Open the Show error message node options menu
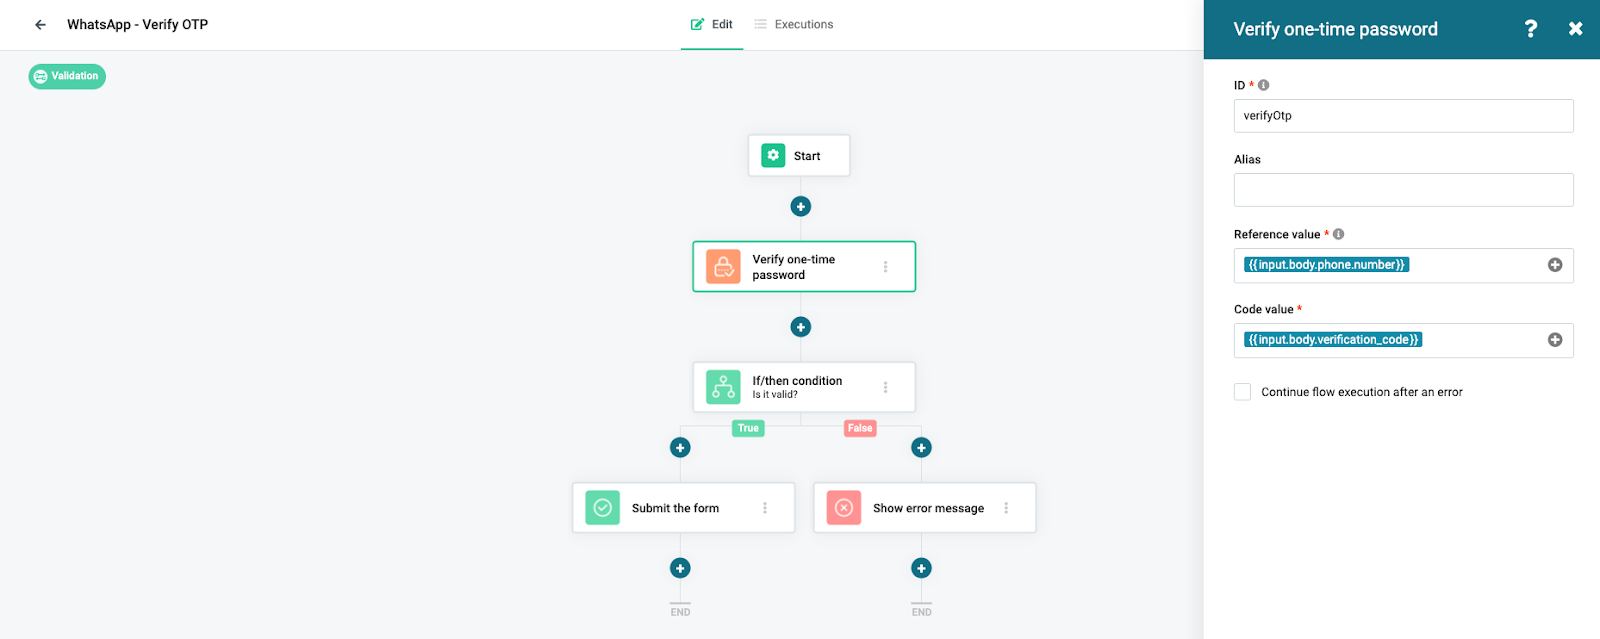Image resolution: width=1600 pixels, height=639 pixels. coord(1006,508)
